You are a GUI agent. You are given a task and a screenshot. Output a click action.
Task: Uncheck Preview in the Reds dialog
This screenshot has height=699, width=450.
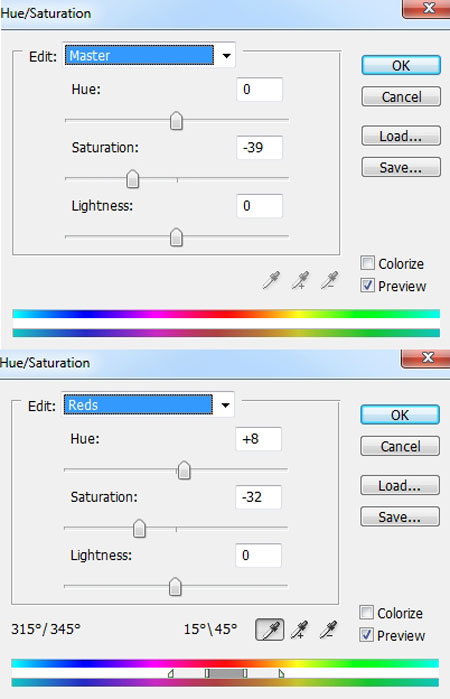tap(366, 635)
